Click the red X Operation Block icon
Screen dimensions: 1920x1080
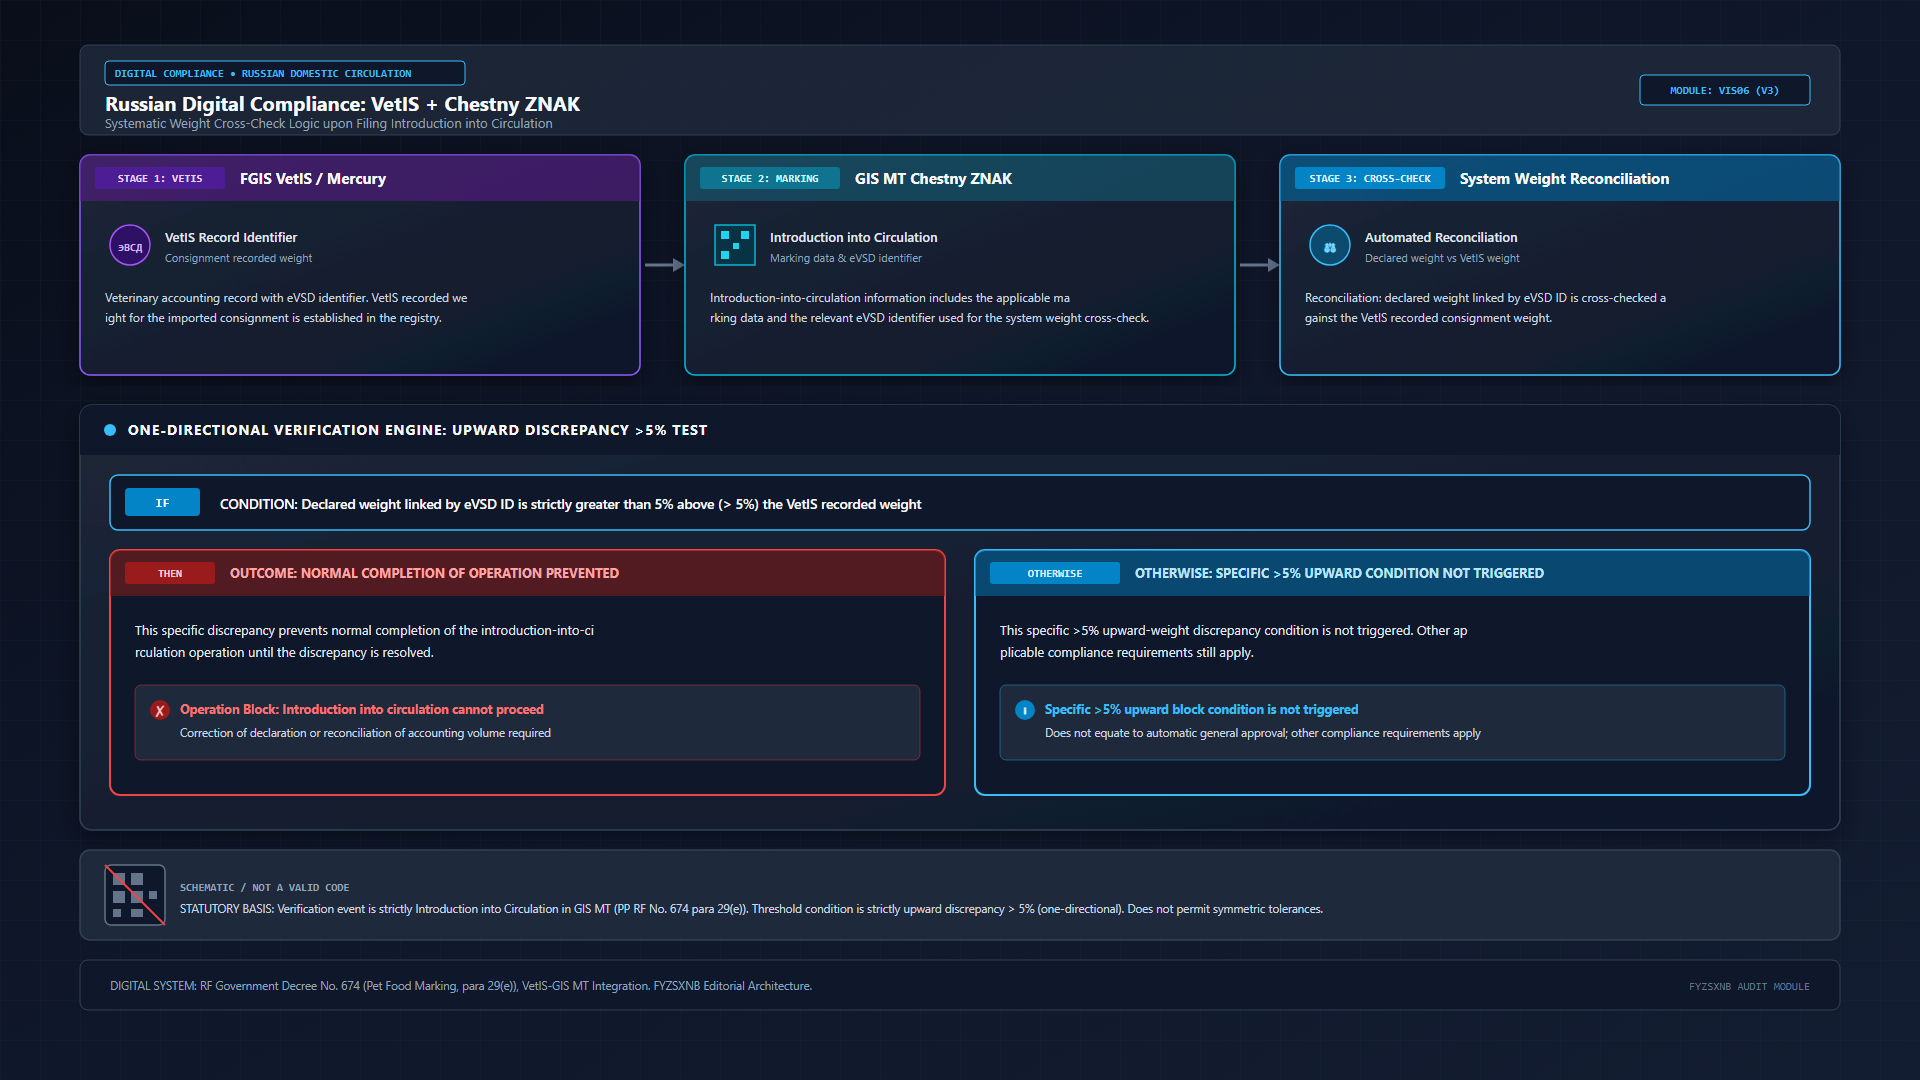click(160, 711)
